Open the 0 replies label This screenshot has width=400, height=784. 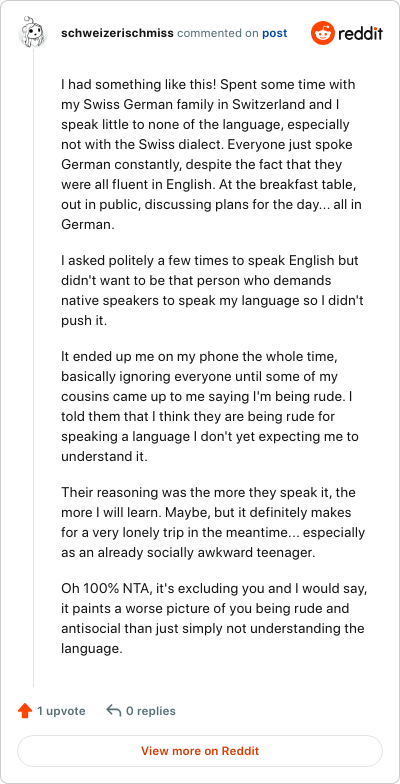pyautogui.click(x=150, y=710)
